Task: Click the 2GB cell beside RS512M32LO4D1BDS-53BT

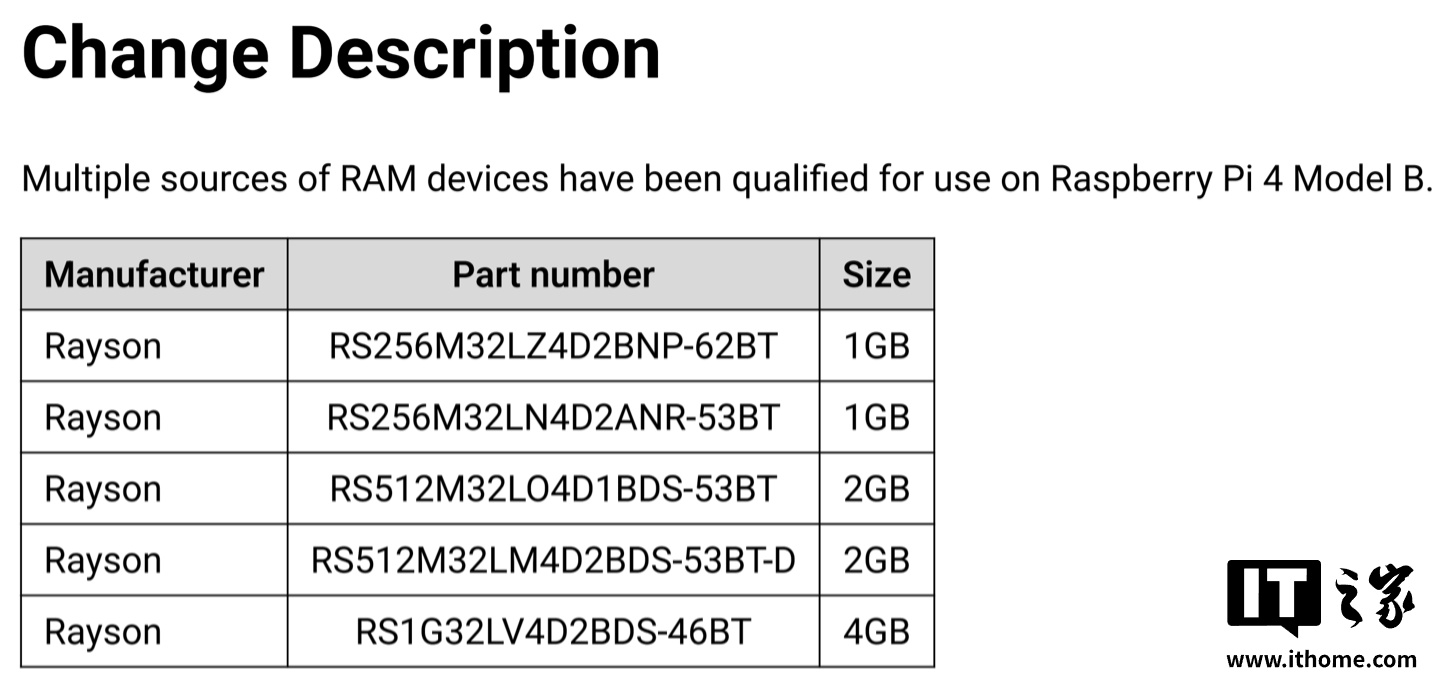Action: (x=876, y=489)
